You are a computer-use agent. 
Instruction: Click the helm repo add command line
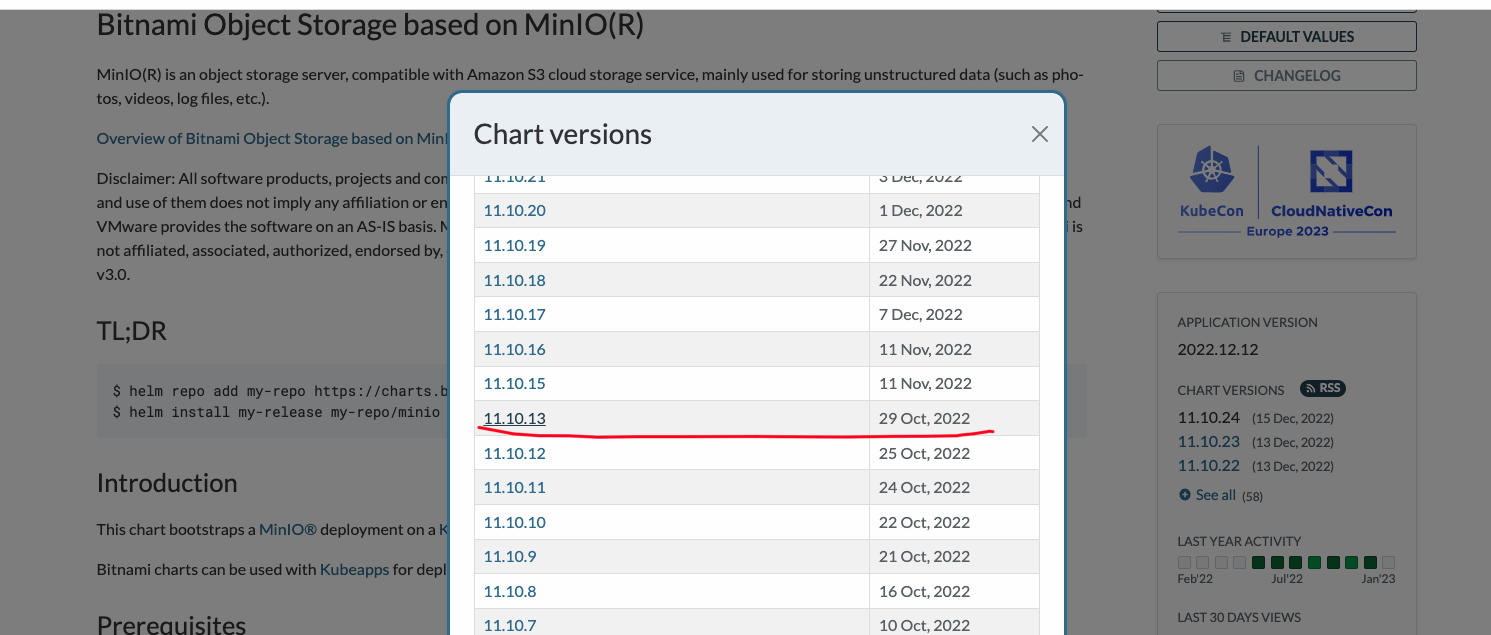click(x=280, y=392)
